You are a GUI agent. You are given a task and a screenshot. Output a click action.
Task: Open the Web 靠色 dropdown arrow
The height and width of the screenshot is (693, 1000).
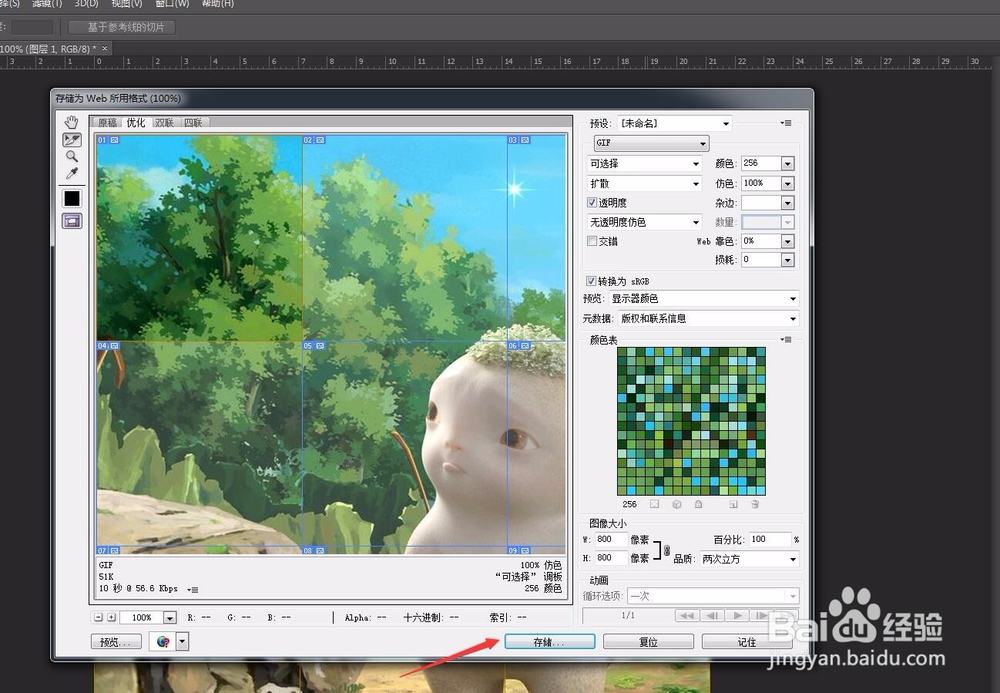[x=788, y=242]
